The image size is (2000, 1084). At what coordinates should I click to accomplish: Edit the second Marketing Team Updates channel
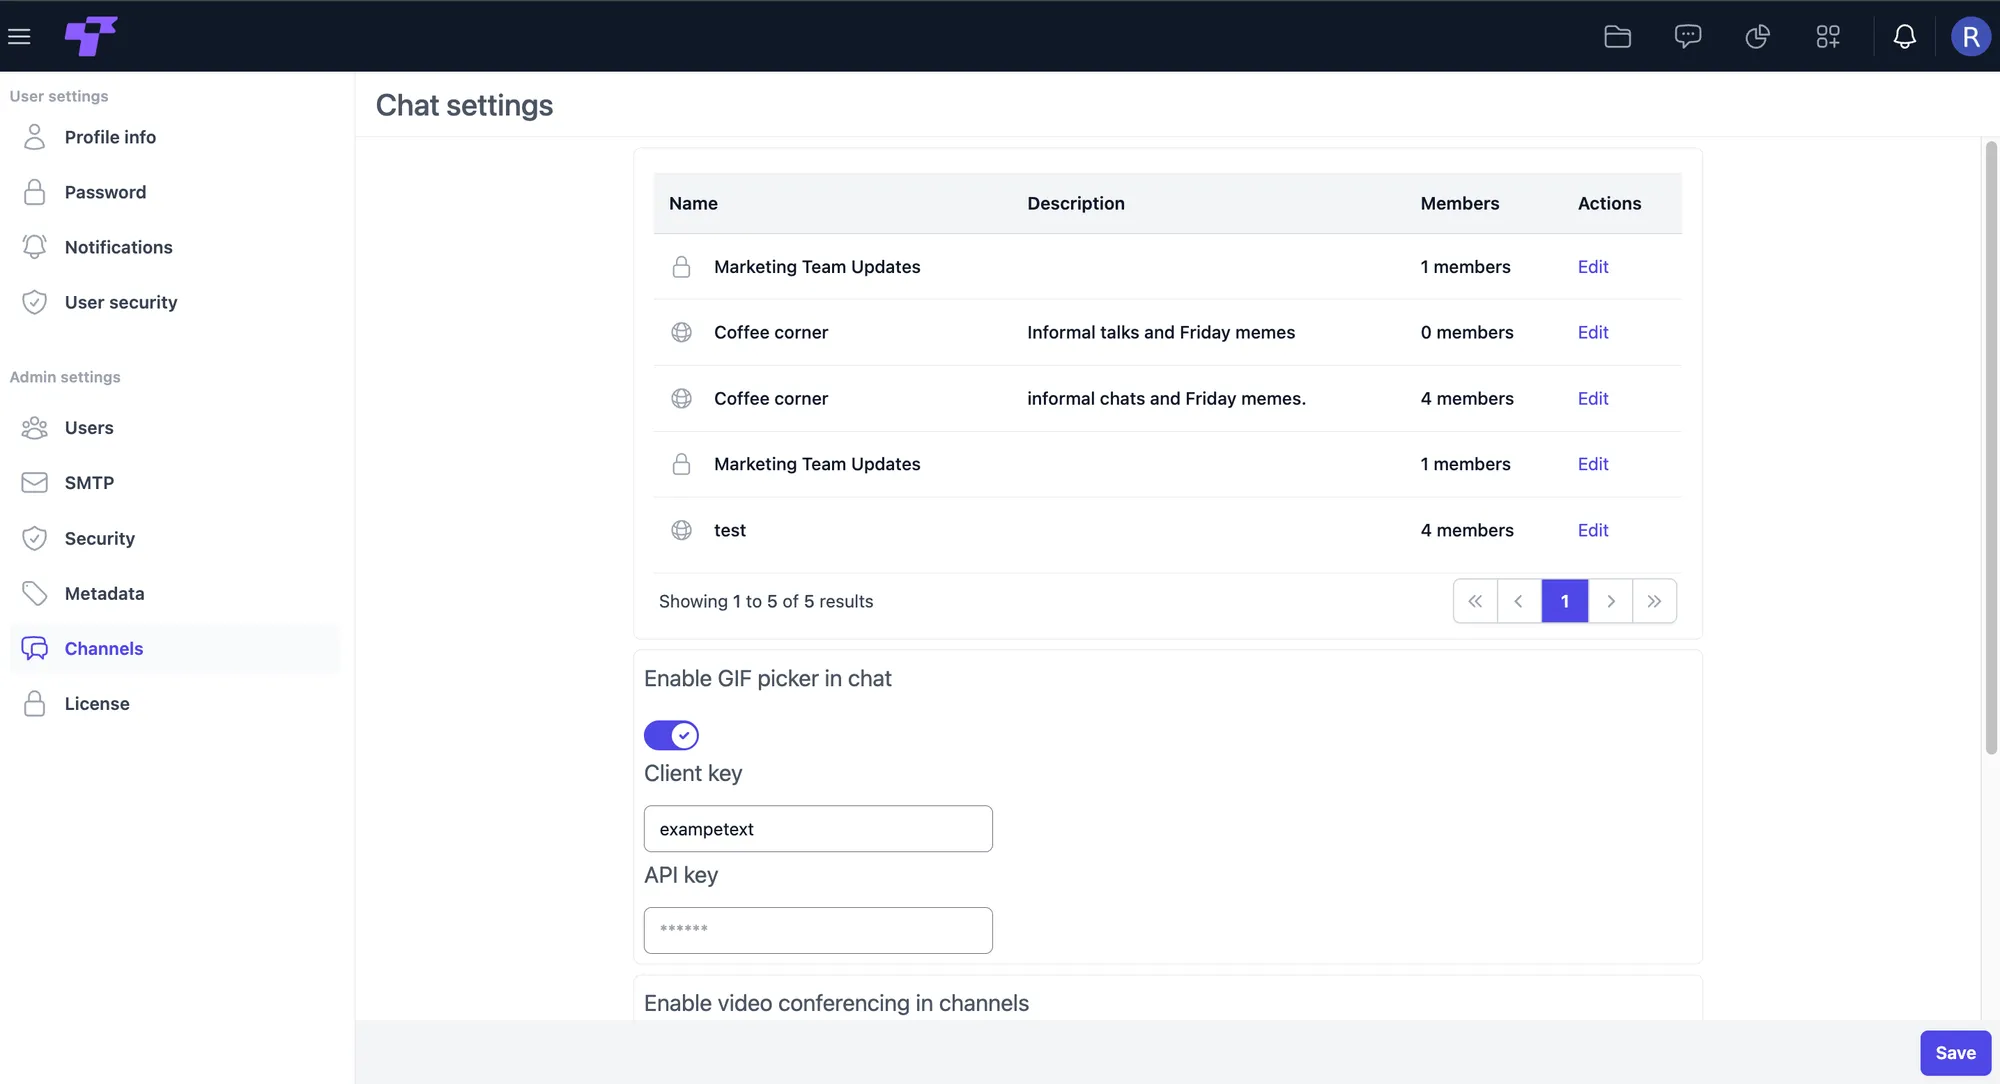pyautogui.click(x=1593, y=464)
